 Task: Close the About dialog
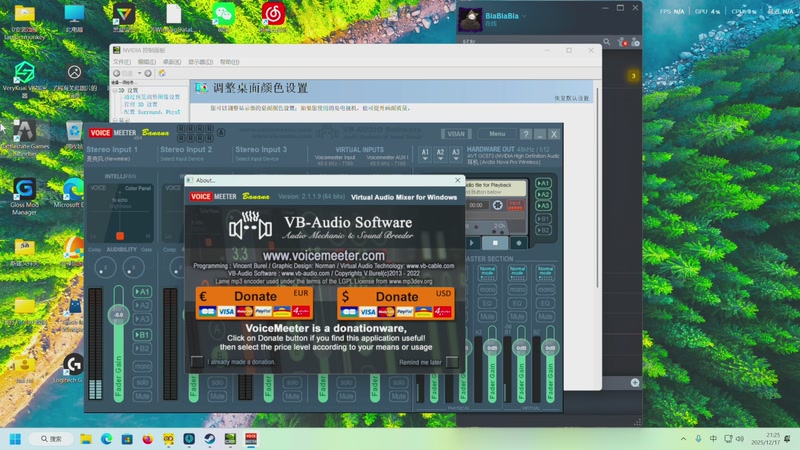pyautogui.click(x=458, y=180)
